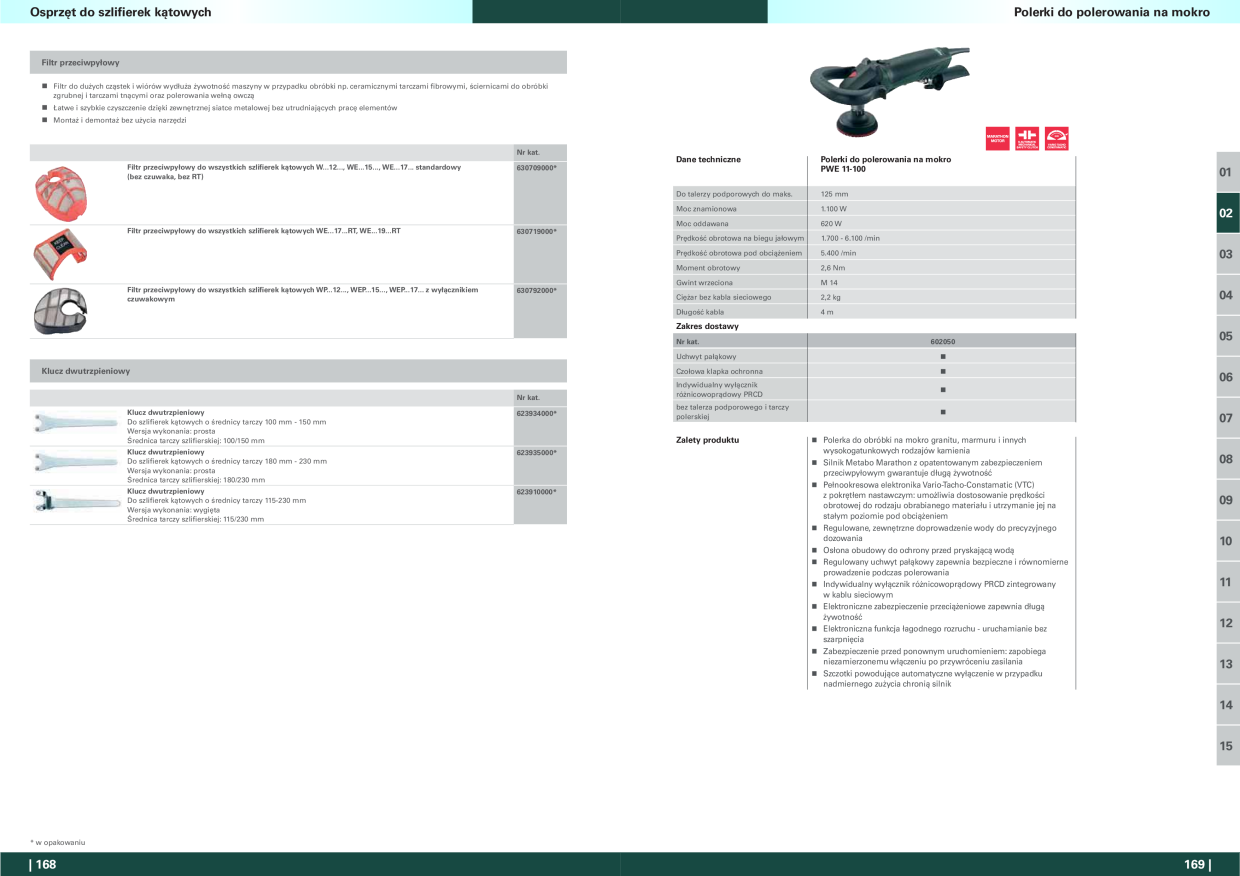1240x876 pixels.
Task: Click catalog number 602050
Action: [x=942, y=341]
